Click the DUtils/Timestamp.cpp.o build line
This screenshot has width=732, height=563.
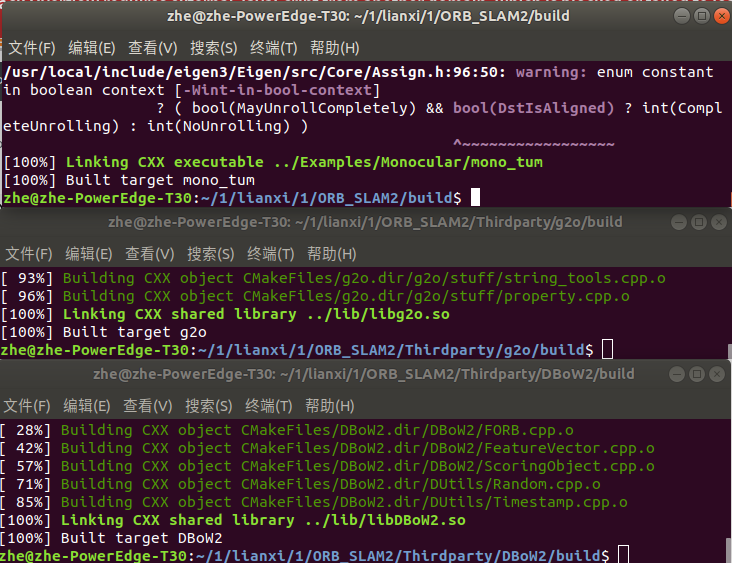pyautogui.click(x=314, y=502)
